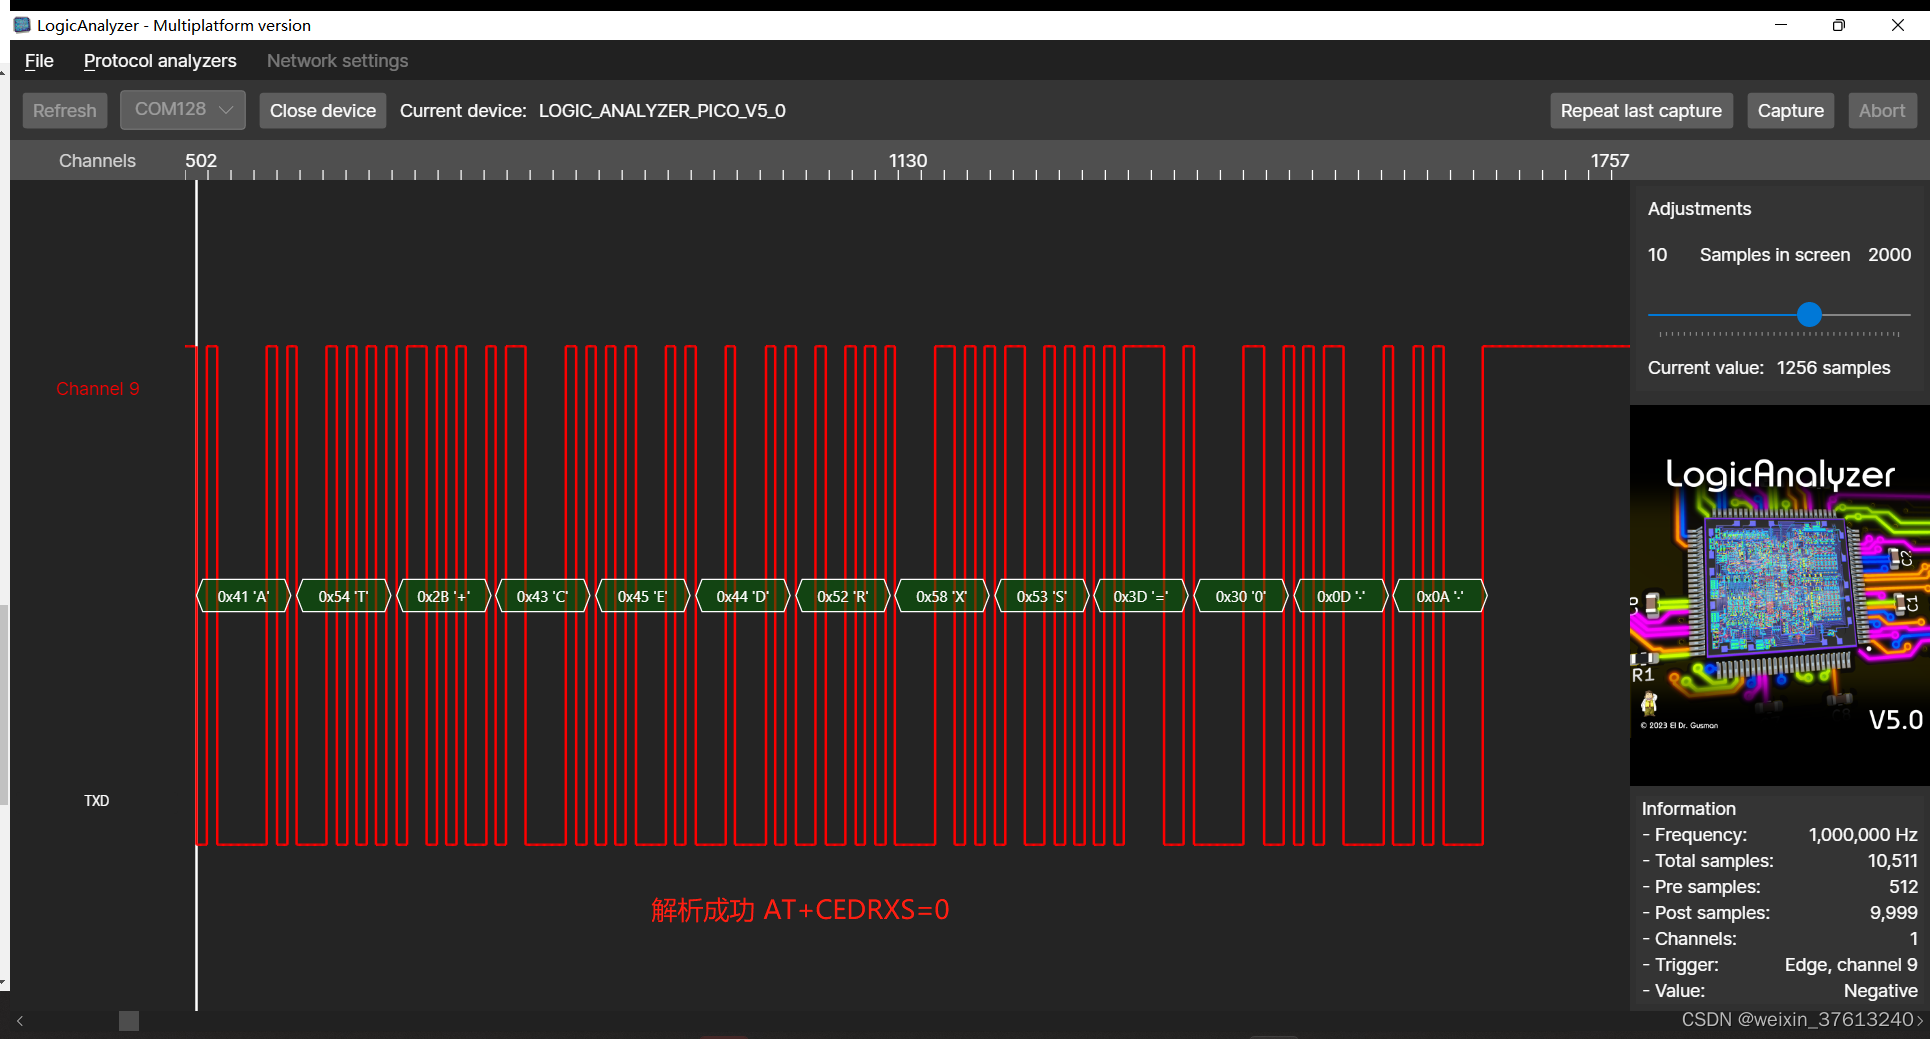Click the LogicAnalyzer V5.0 logo image

[1780, 595]
